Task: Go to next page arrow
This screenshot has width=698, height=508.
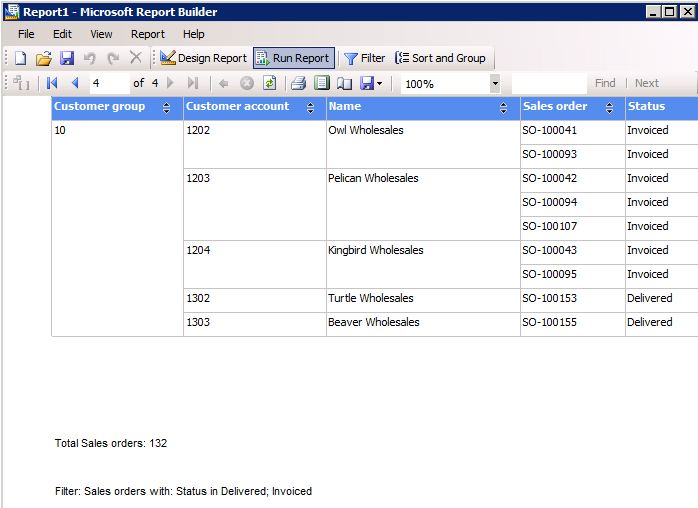Action: coord(170,83)
